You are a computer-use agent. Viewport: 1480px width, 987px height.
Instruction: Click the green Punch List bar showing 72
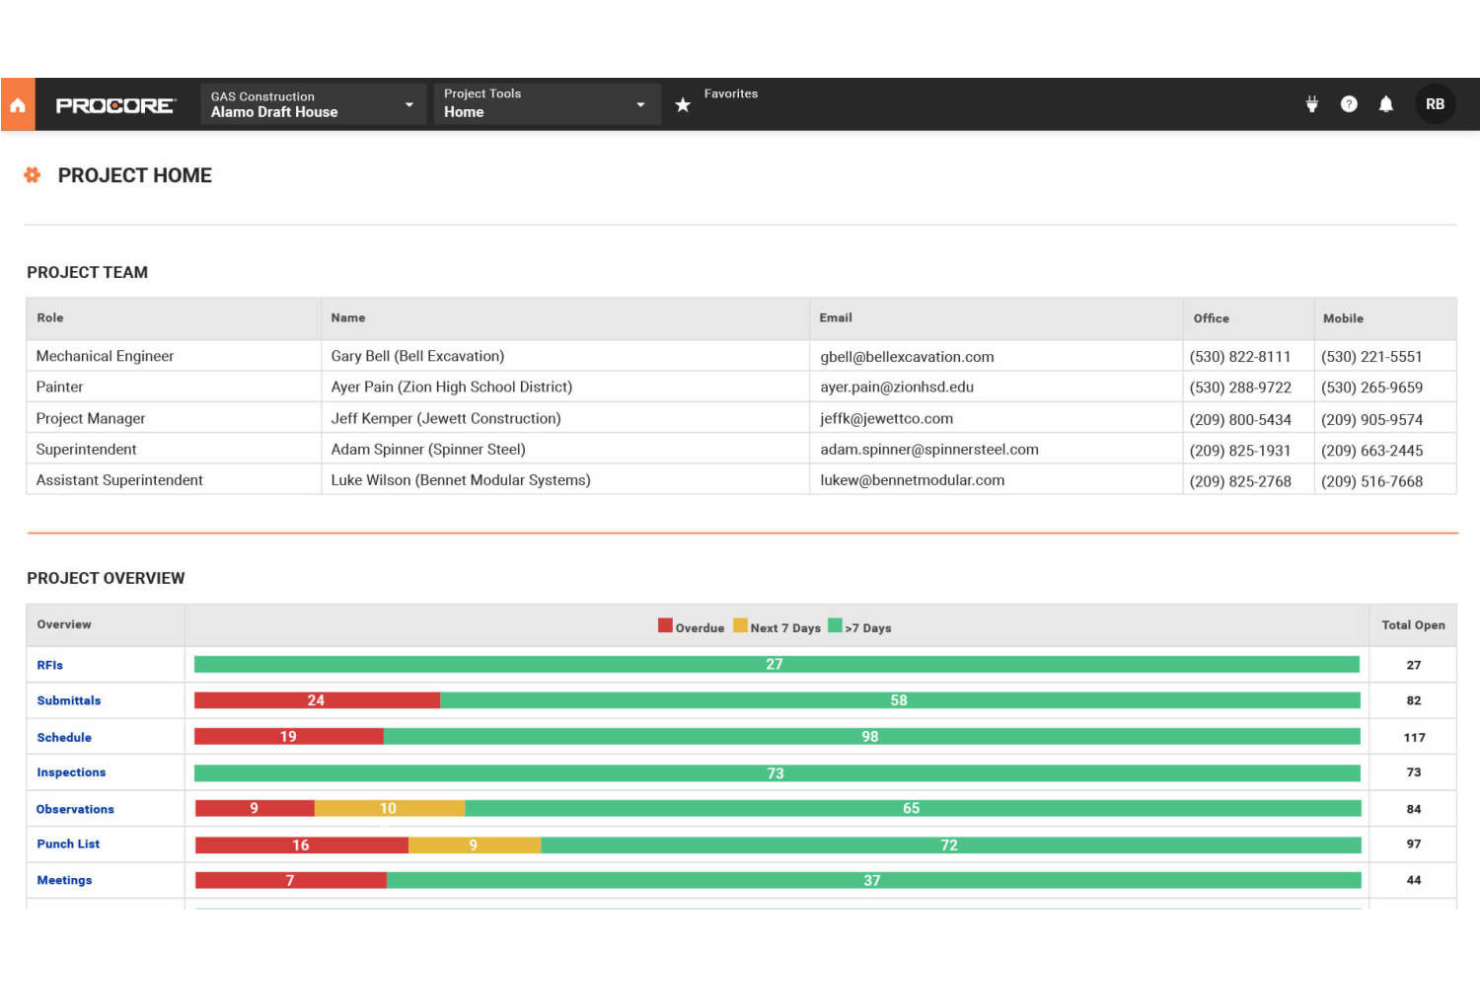click(x=951, y=845)
